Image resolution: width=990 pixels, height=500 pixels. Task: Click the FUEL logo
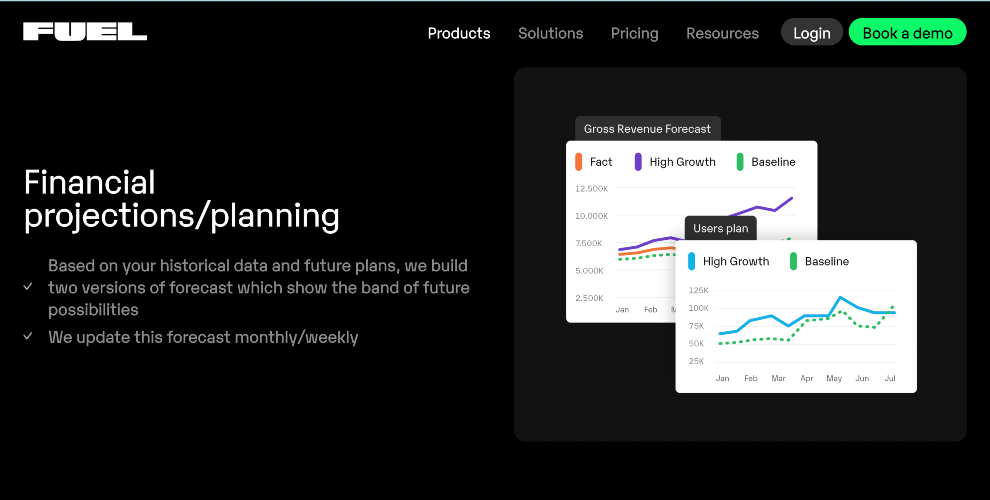pos(85,32)
